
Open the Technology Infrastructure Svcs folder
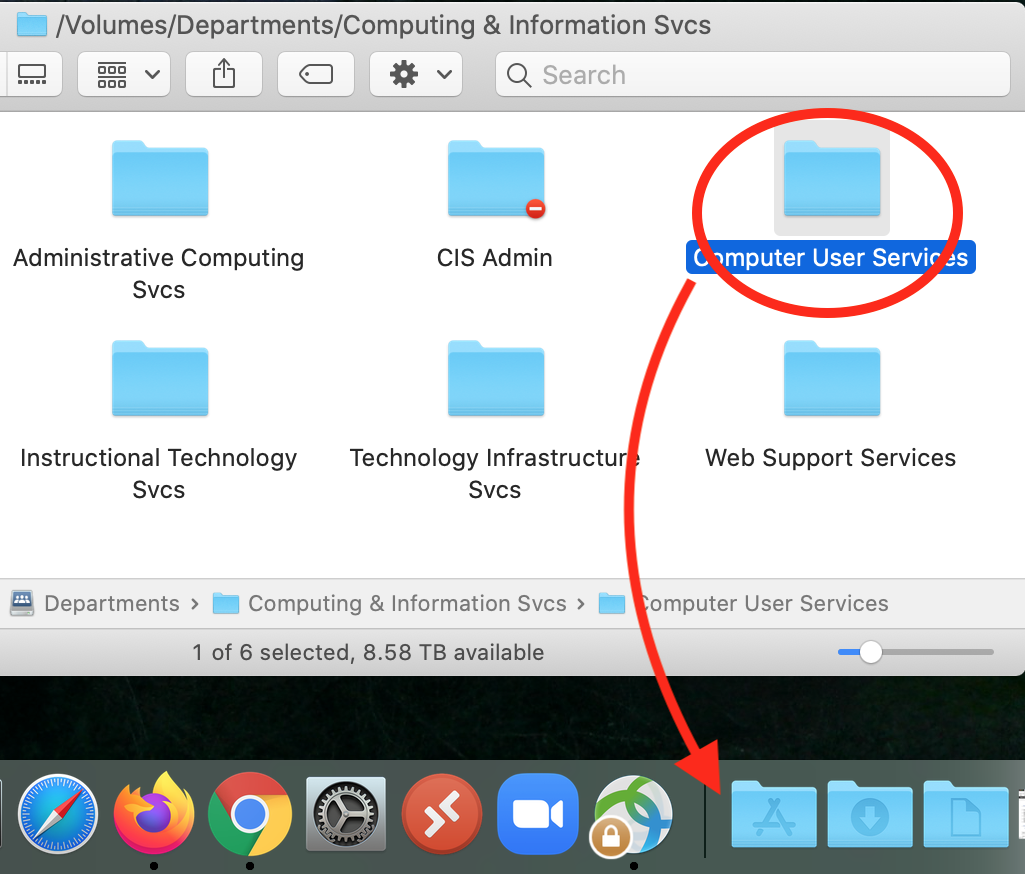coord(495,379)
